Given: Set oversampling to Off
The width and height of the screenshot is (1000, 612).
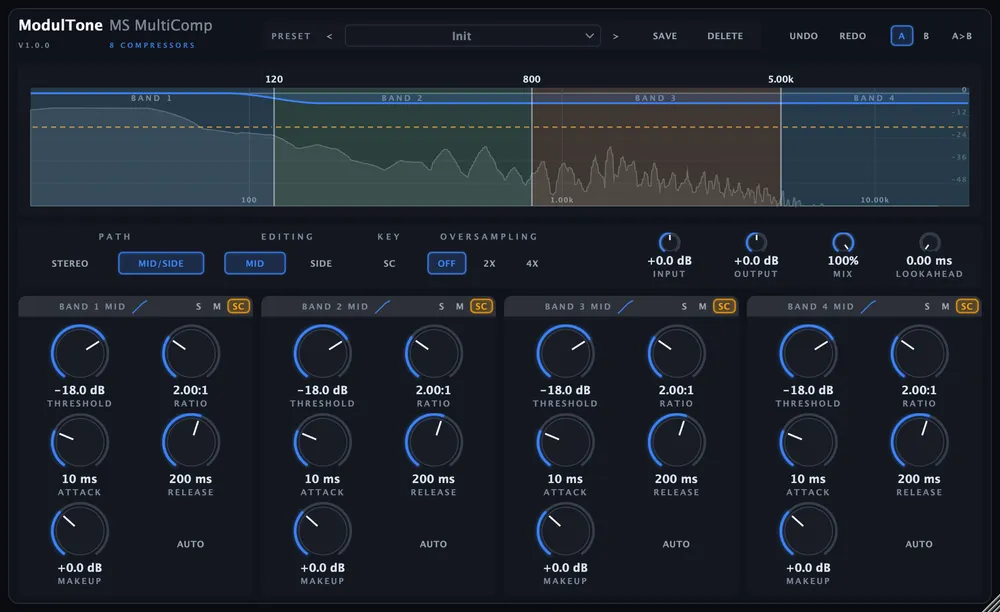Looking at the screenshot, I should click(446, 263).
